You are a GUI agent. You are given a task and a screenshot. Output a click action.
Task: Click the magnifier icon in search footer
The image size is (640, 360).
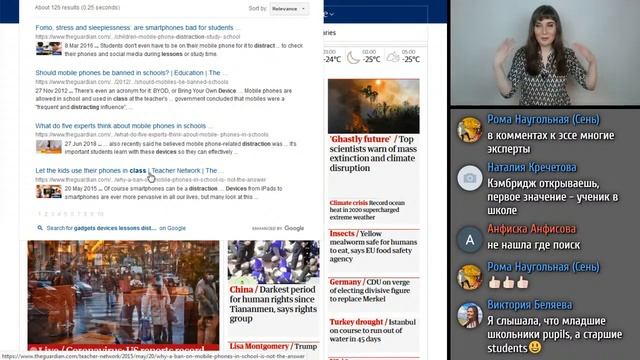40,228
